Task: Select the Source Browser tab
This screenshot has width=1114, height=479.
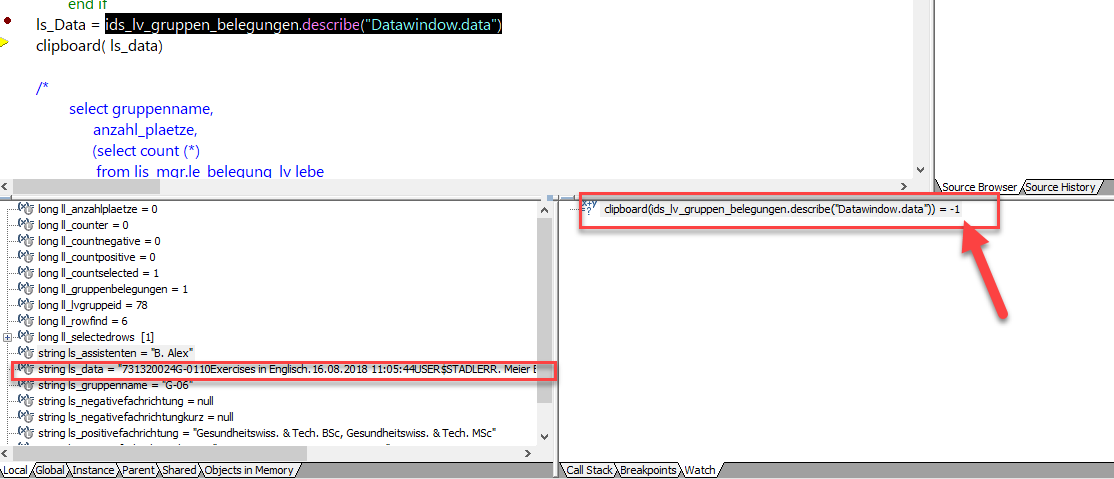Action: click(979, 187)
